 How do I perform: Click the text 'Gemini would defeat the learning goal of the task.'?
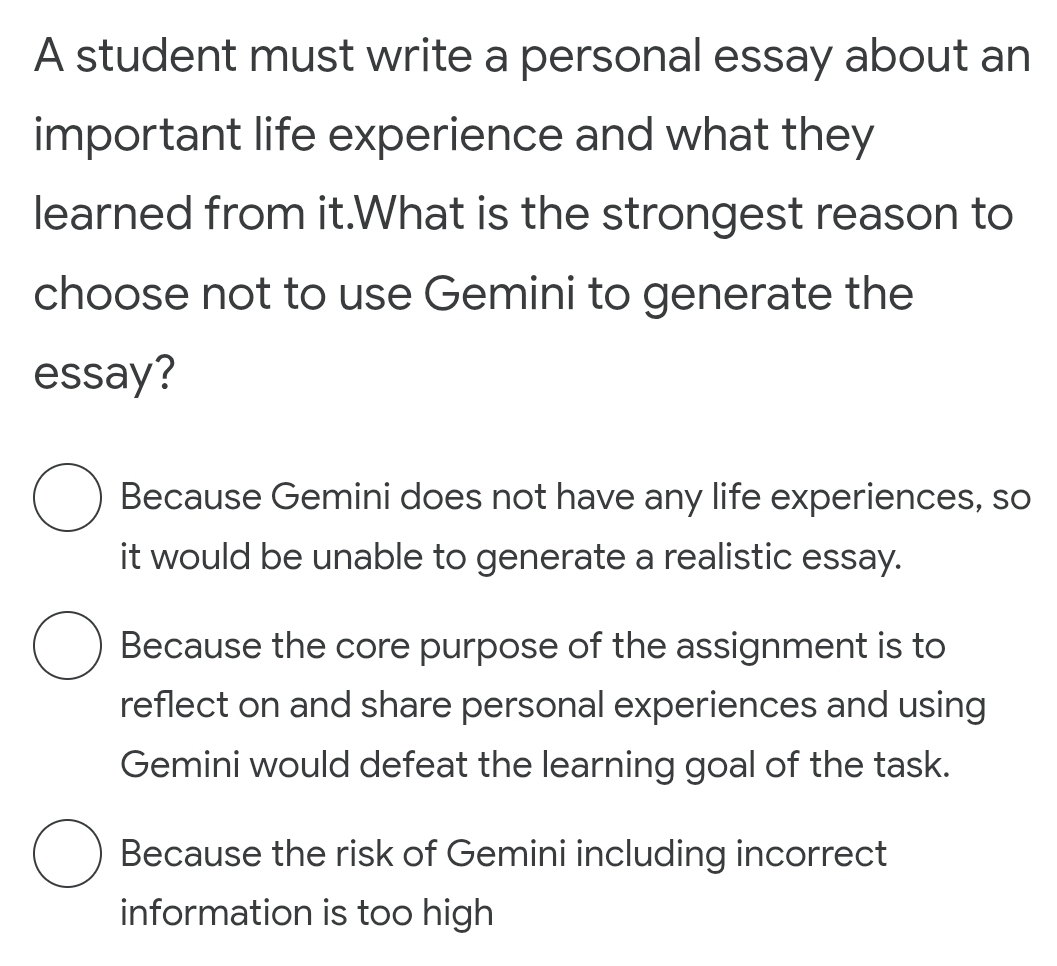[534, 765]
